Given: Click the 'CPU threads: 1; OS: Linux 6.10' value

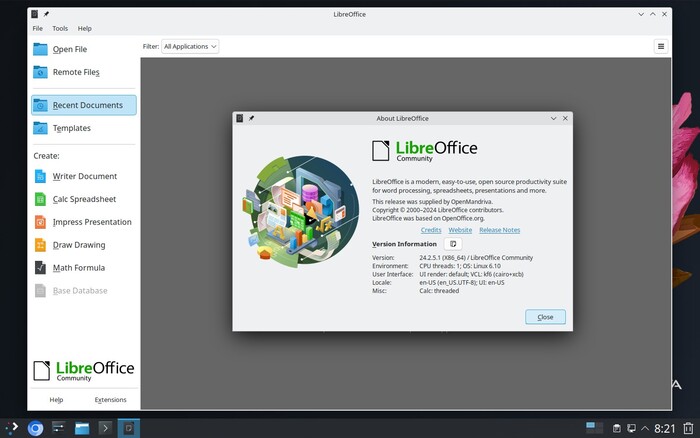Looking at the screenshot, I should [x=460, y=266].
